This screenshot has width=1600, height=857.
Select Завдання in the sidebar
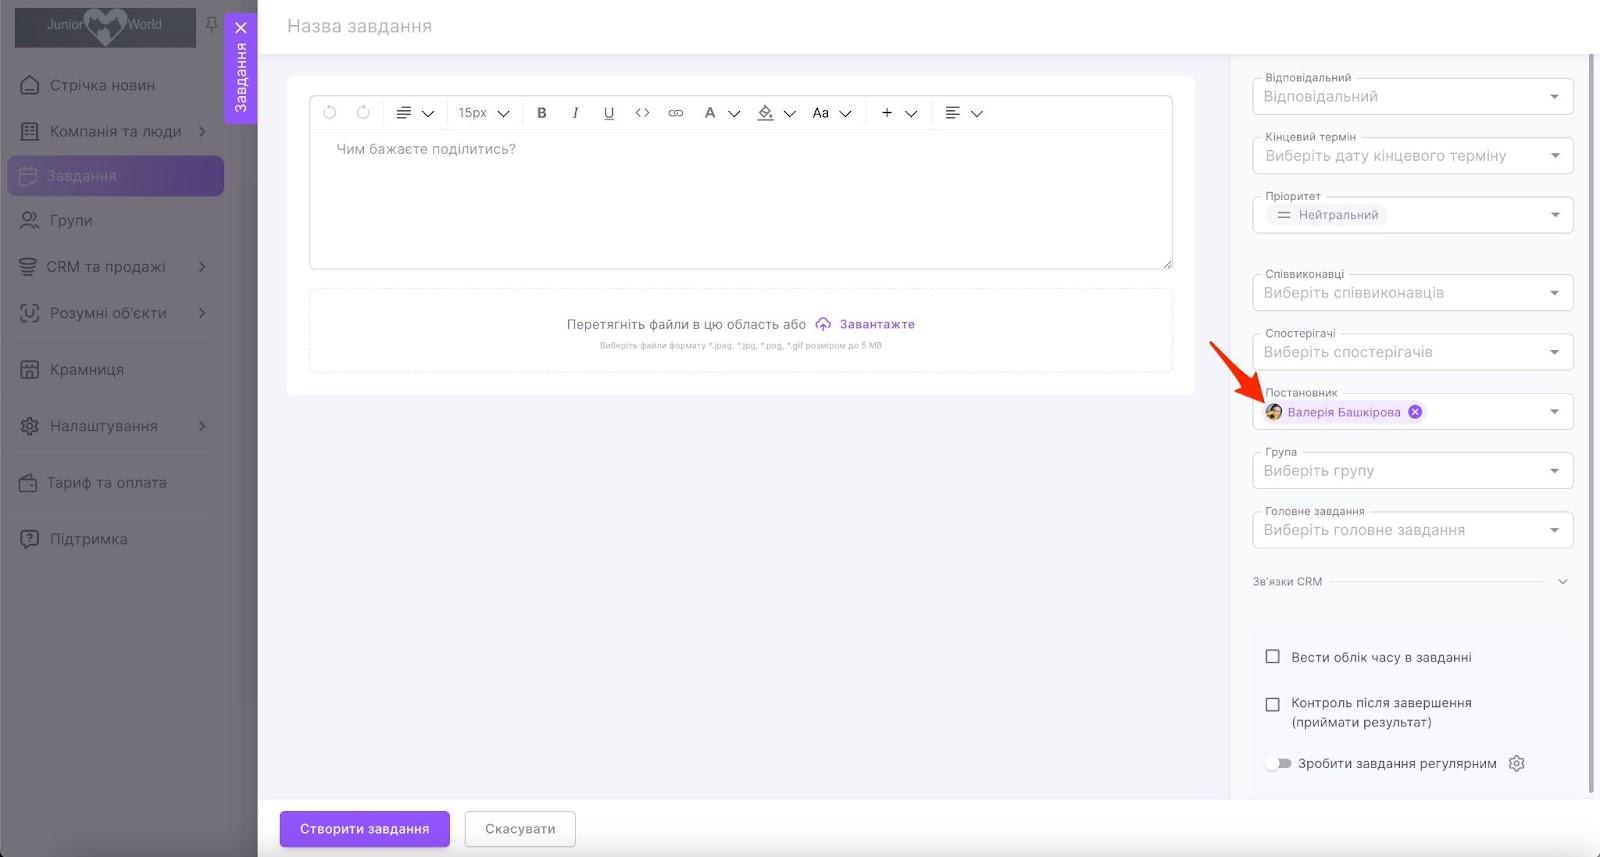[115, 176]
